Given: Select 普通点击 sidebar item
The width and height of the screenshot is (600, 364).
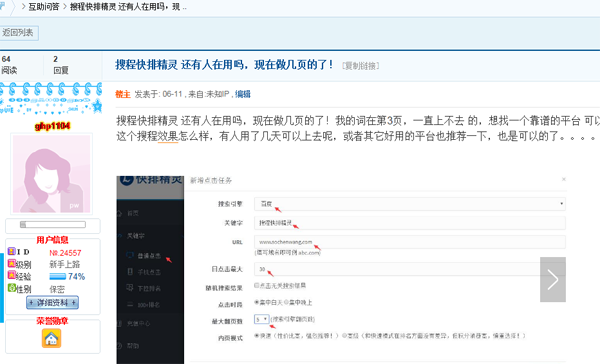Looking at the screenshot, I should click(x=149, y=256).
